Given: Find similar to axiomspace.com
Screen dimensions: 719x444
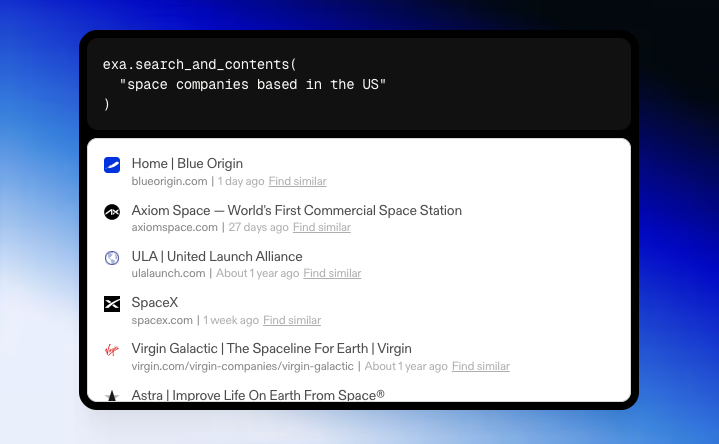Looking at the screenshot, I should point(322,227).
